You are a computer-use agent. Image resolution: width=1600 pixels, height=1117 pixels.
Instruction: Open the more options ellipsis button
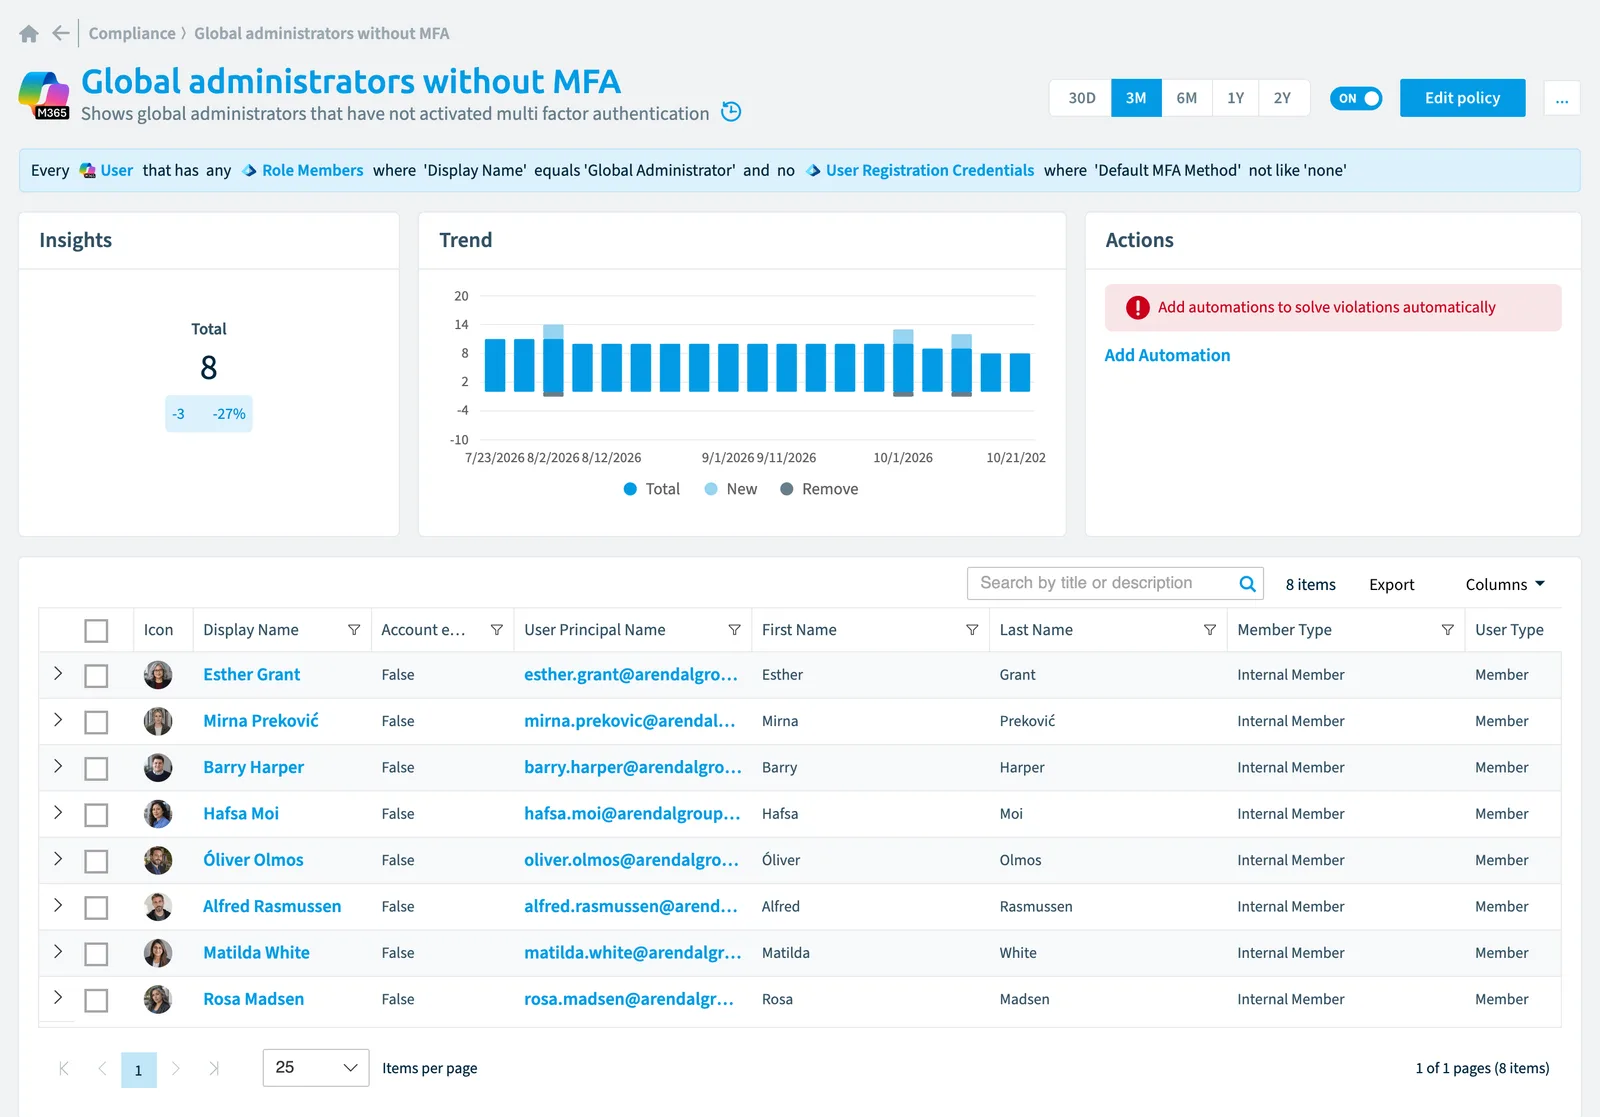click(1562, 98)
